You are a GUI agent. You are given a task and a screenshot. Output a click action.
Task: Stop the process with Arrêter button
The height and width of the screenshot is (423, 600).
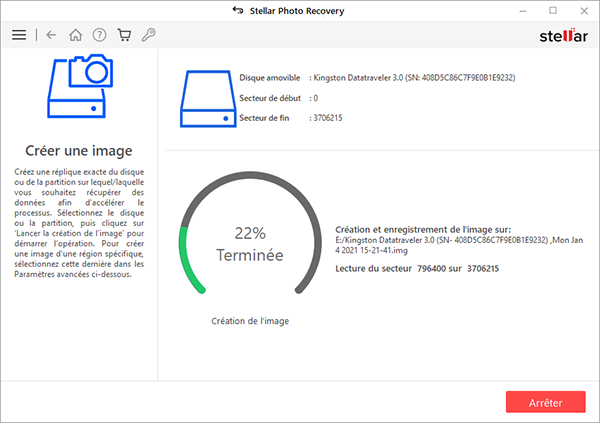546,402
